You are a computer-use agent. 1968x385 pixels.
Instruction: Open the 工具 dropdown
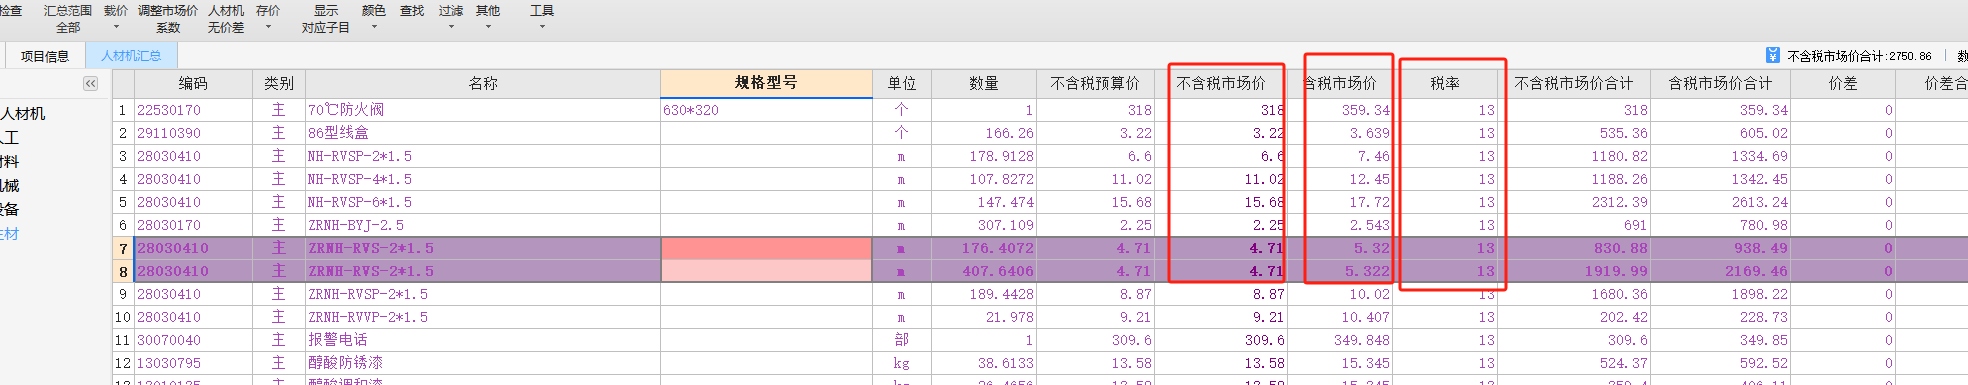click(x=542, y=19)
